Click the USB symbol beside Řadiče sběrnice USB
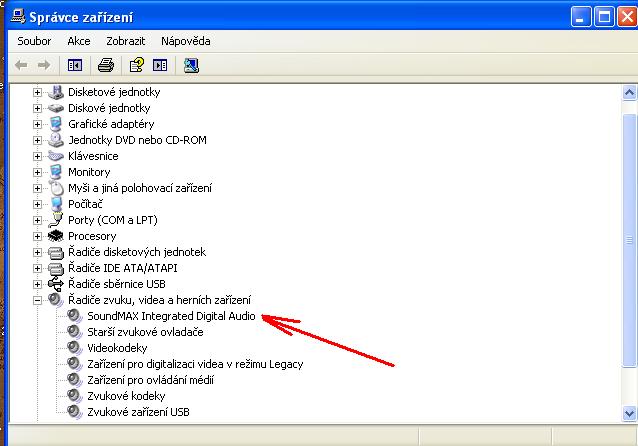 point(56,284)
